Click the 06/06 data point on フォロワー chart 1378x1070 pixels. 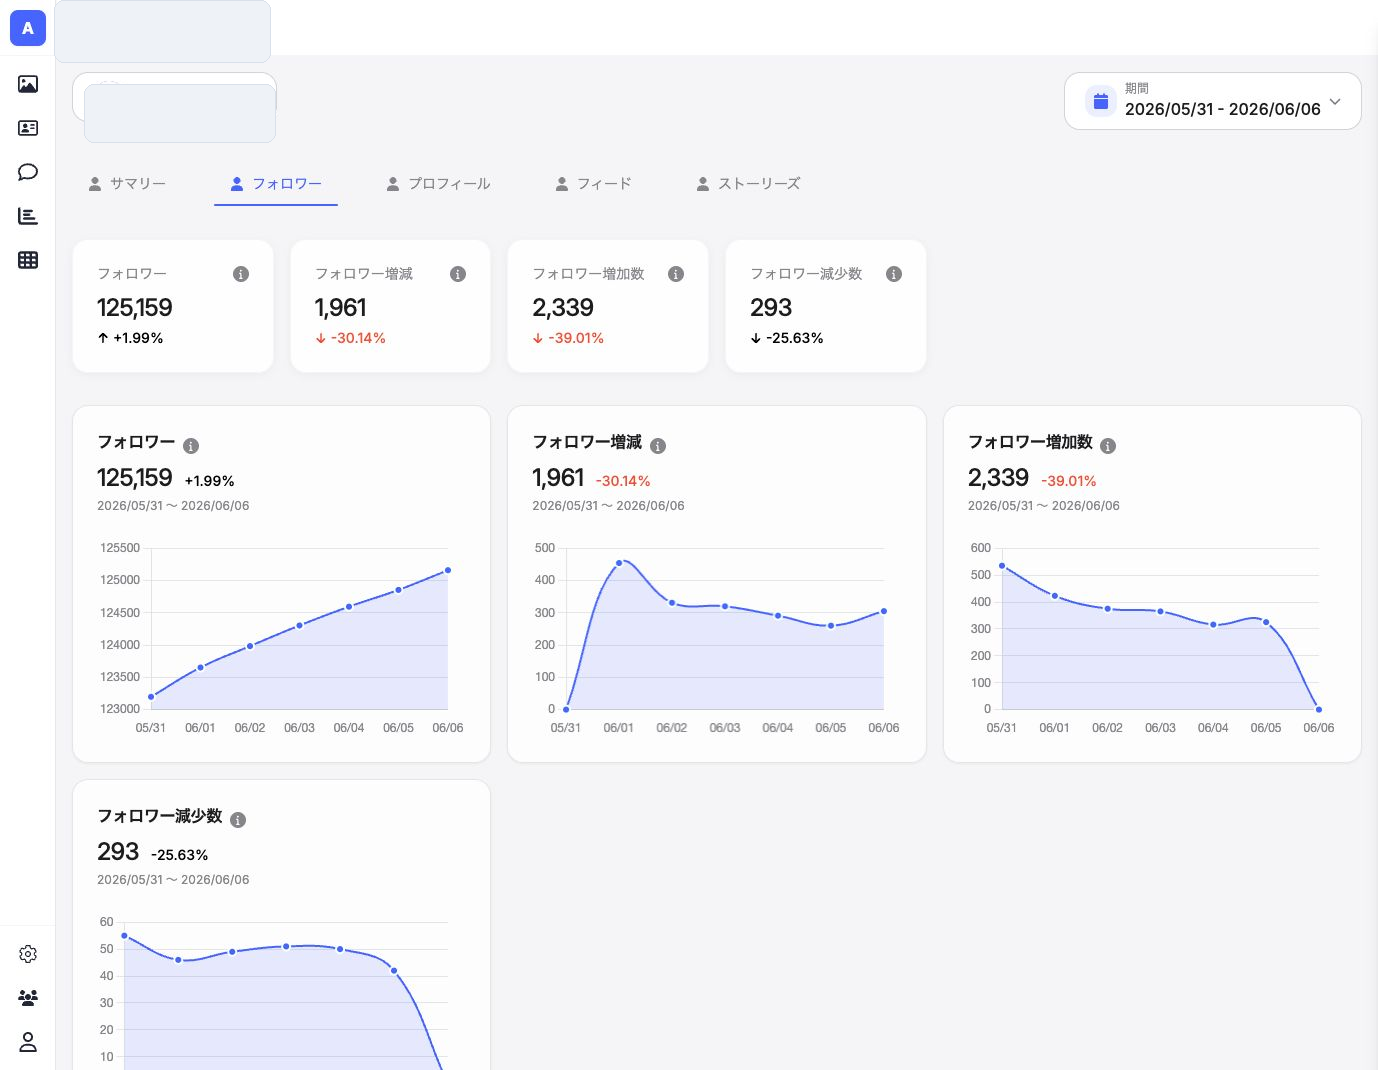[448, 570]
